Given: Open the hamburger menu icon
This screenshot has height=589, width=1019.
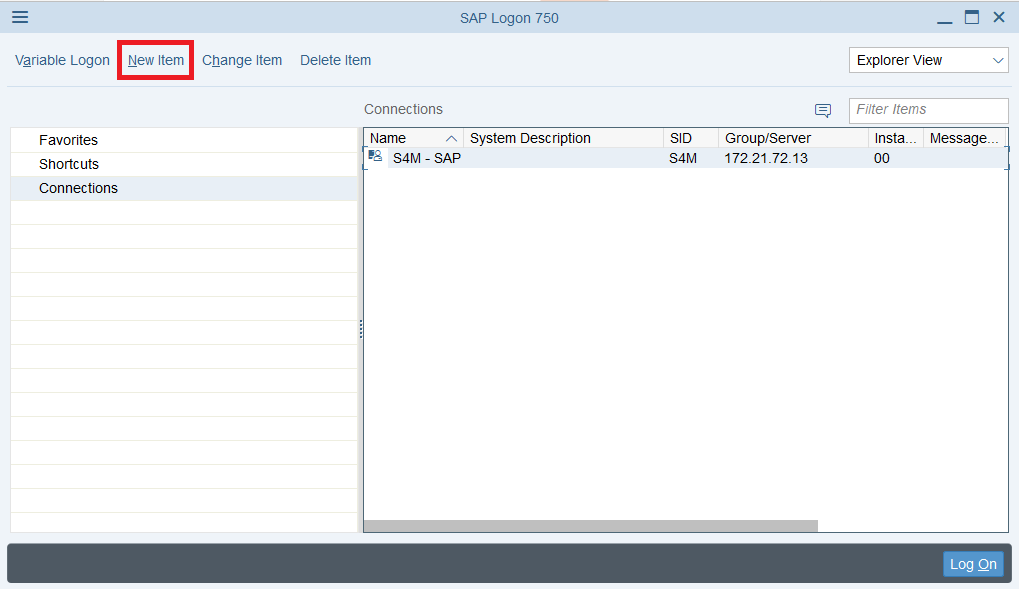Looking at the screenshot, I should 20,17.
